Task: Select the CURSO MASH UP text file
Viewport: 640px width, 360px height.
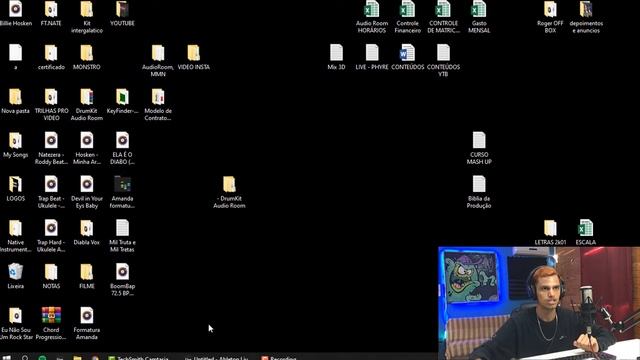Action: [479, 140]
